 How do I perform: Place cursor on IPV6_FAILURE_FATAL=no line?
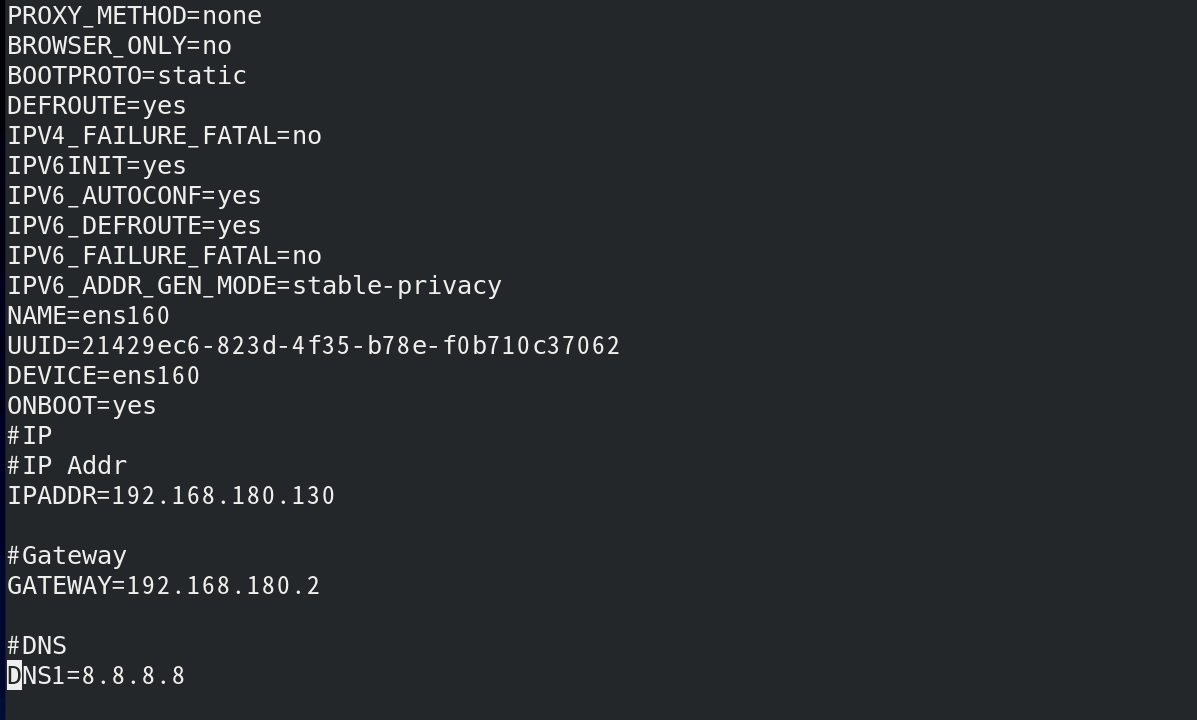[164, 256]
